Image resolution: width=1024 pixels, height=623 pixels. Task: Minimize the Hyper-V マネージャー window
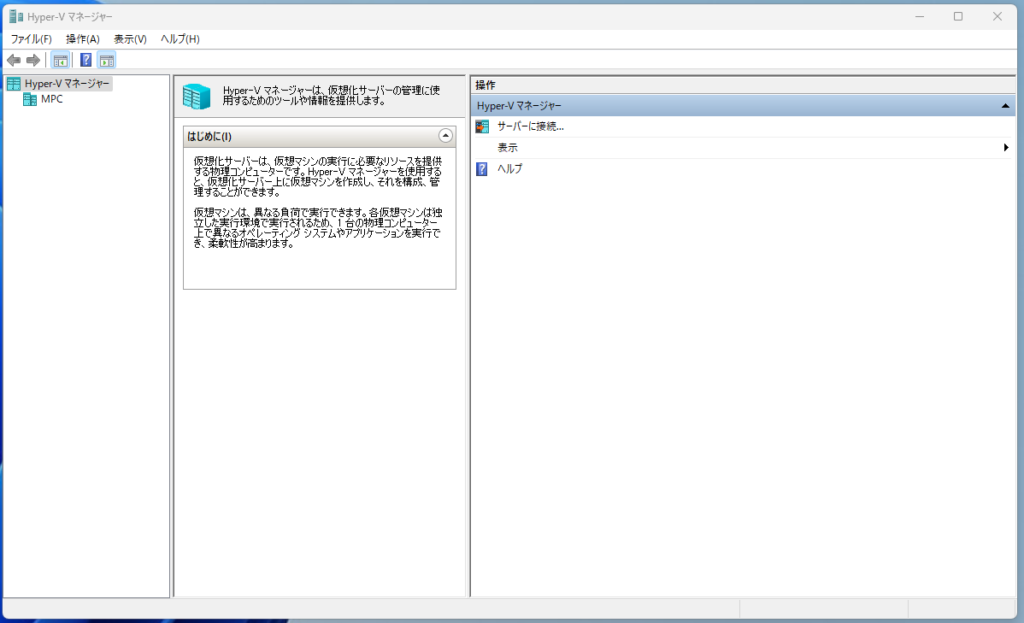[920, 16]
